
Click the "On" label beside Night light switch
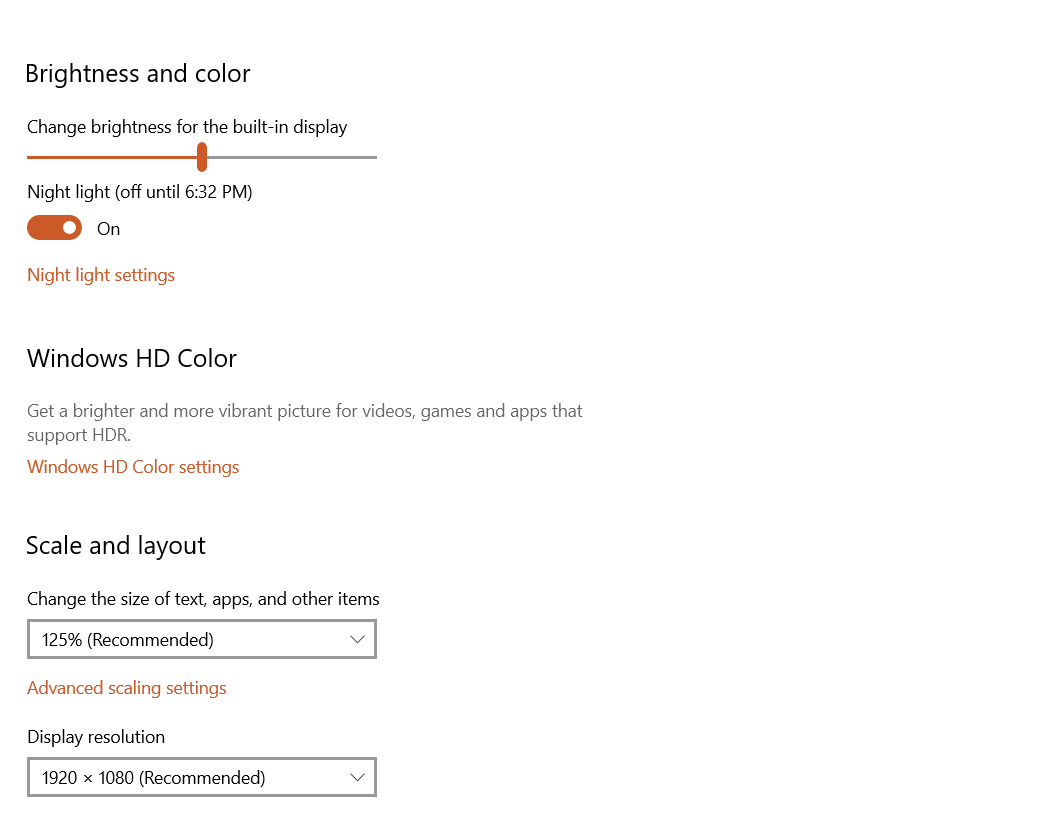(108, 229)
